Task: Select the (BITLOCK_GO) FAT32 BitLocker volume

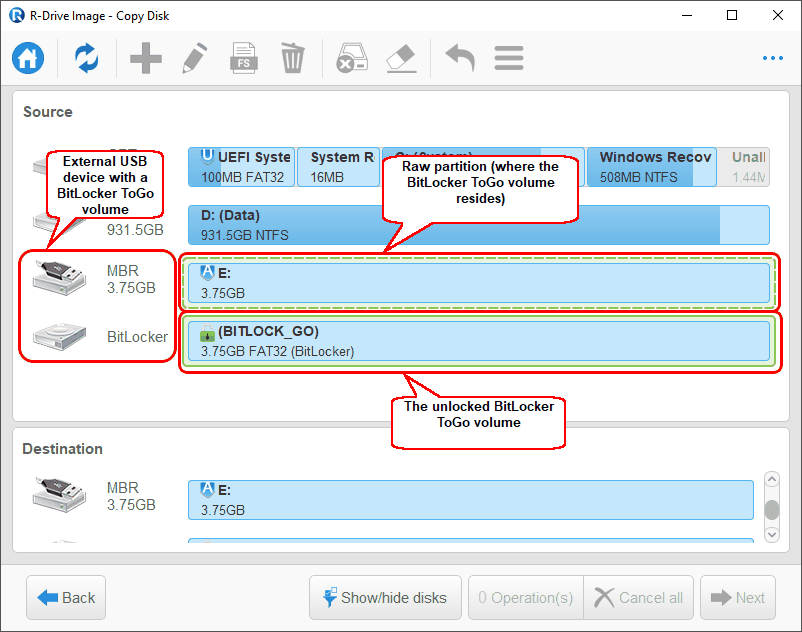Action: click(479, 341)
